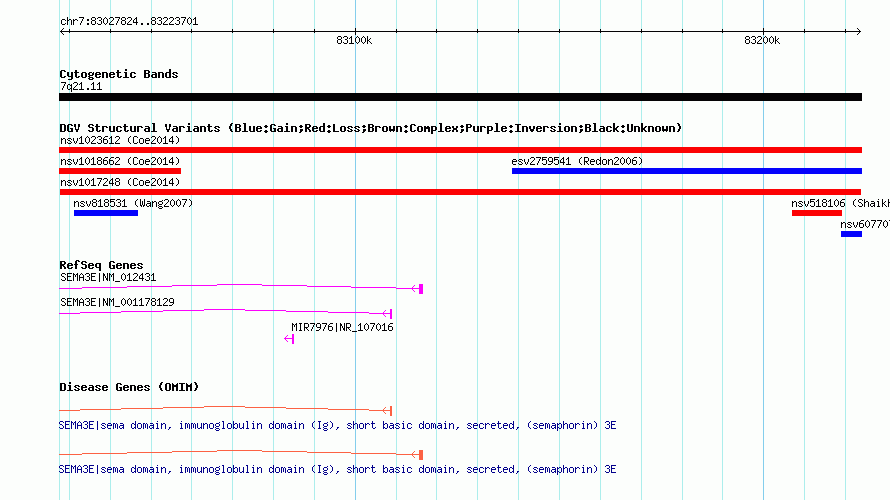Open gene label SEMA3E|NM_001178129

point(117,302)
